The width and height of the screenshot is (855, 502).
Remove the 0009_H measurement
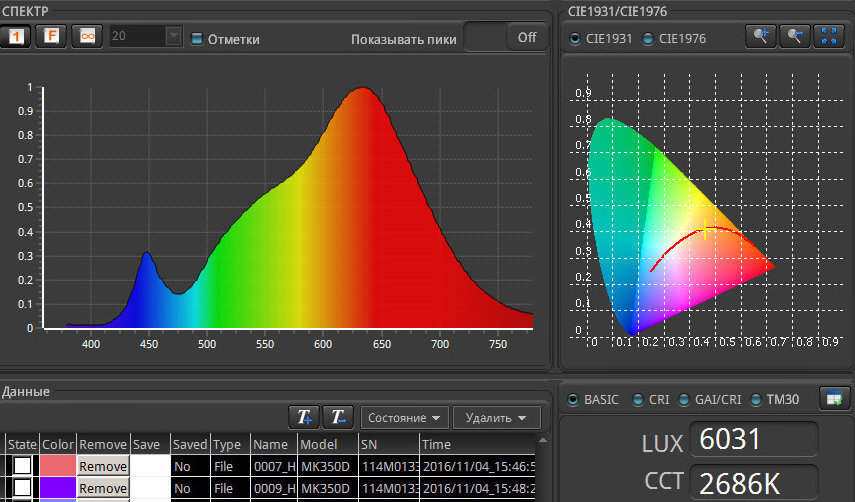tap(103, 488)
